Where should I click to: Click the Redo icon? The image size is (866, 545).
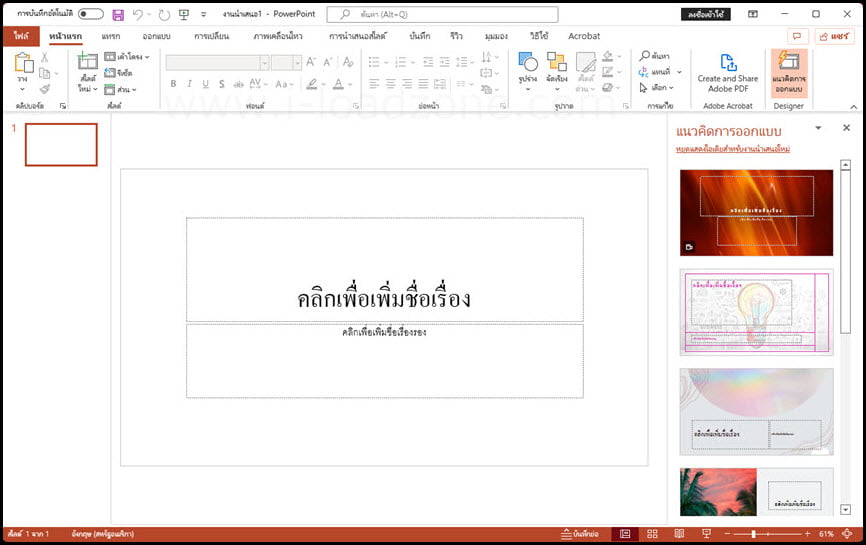164,15
